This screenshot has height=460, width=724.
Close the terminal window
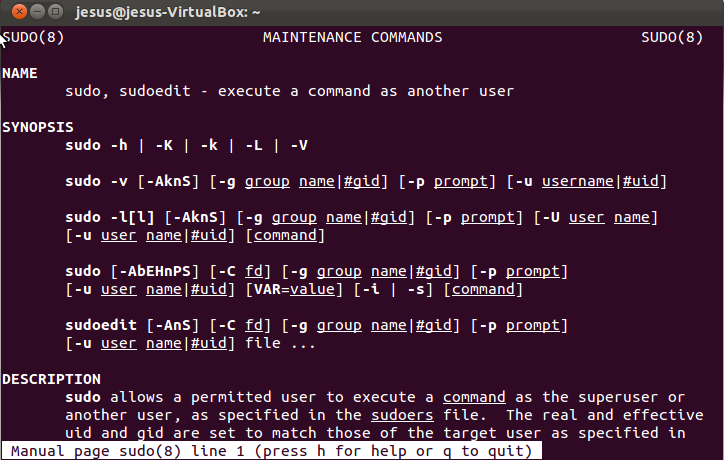13,12
